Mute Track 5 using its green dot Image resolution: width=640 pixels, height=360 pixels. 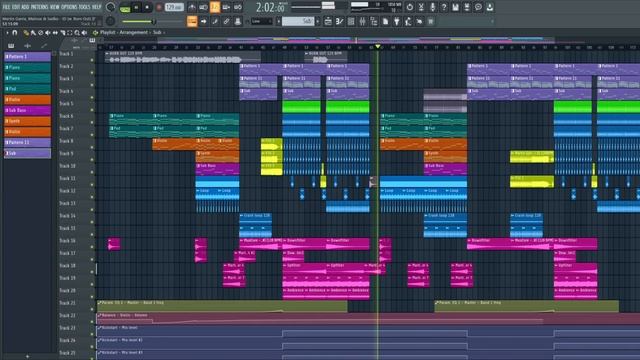click(92, 110)
